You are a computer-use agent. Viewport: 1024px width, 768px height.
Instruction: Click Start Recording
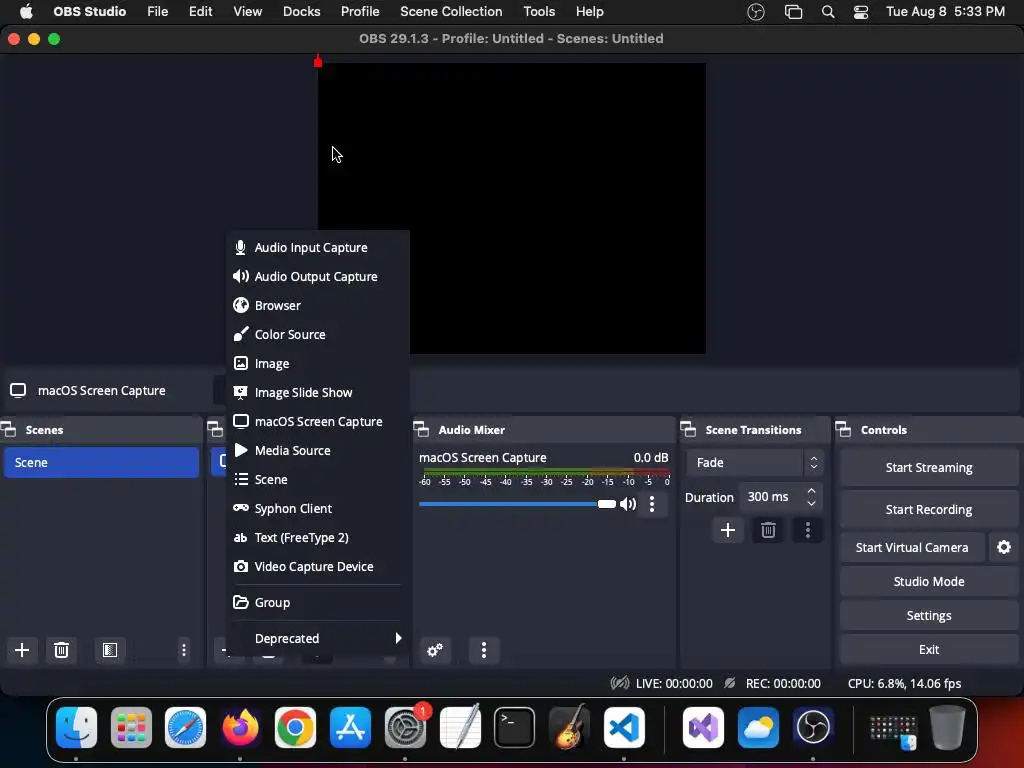(929, 509)
